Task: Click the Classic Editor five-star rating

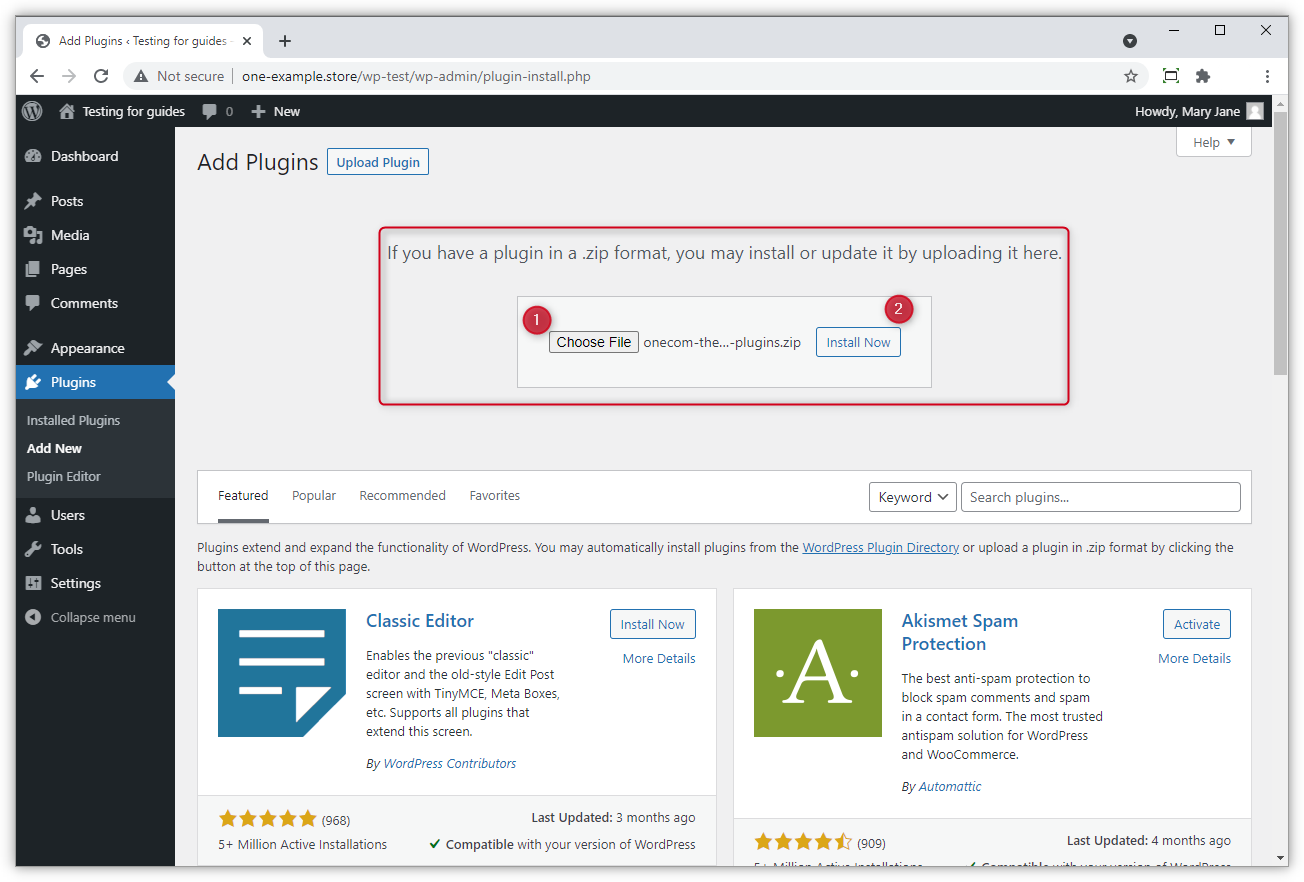Action: 268,817
